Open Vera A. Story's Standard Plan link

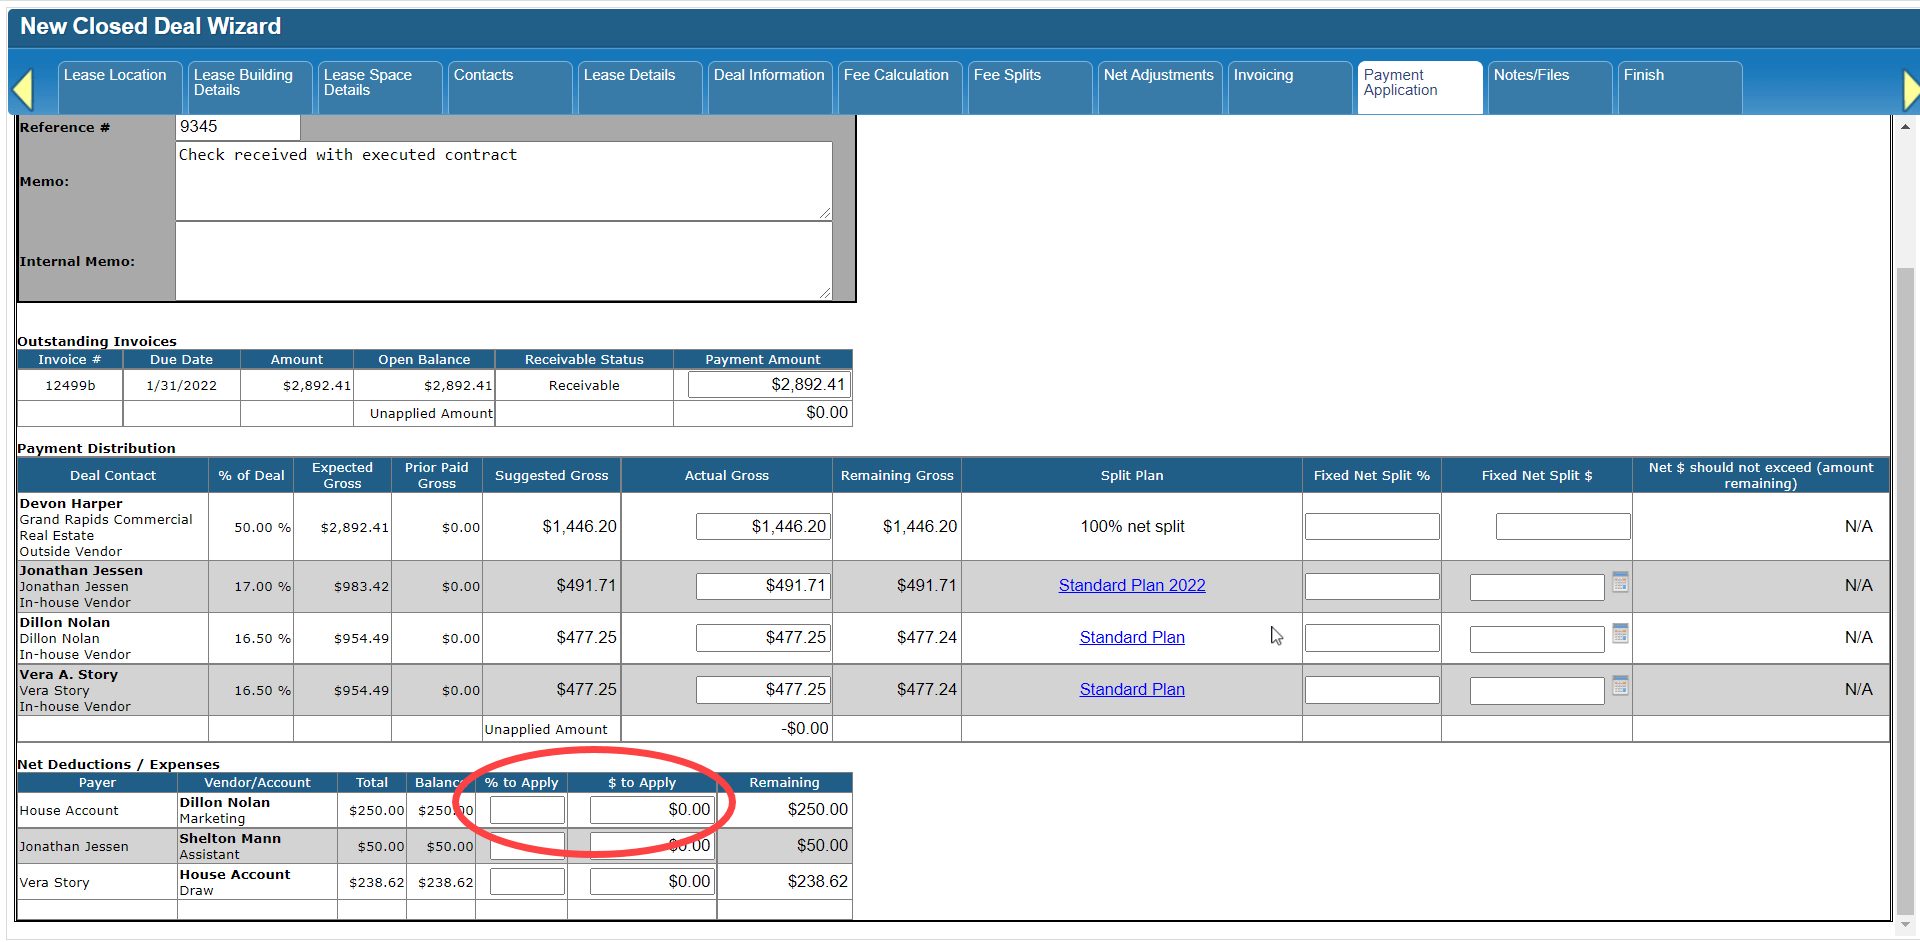coord(1131,690)
